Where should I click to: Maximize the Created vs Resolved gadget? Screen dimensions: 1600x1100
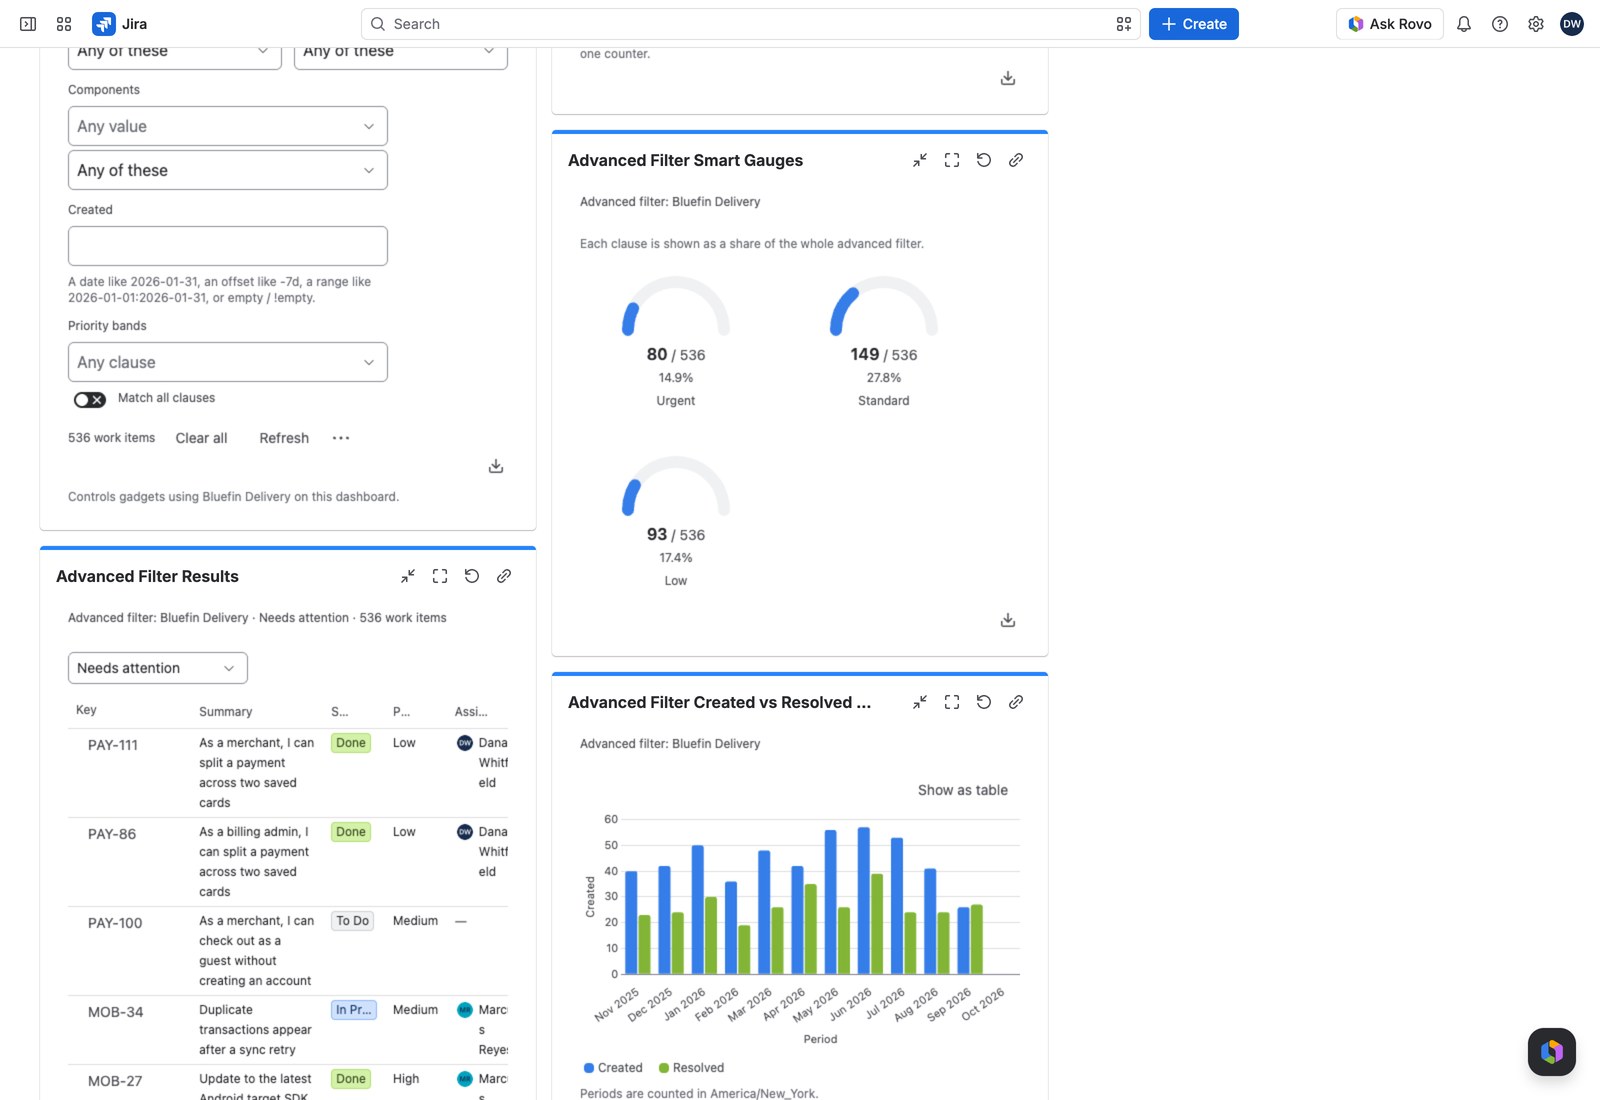[952, 702]
